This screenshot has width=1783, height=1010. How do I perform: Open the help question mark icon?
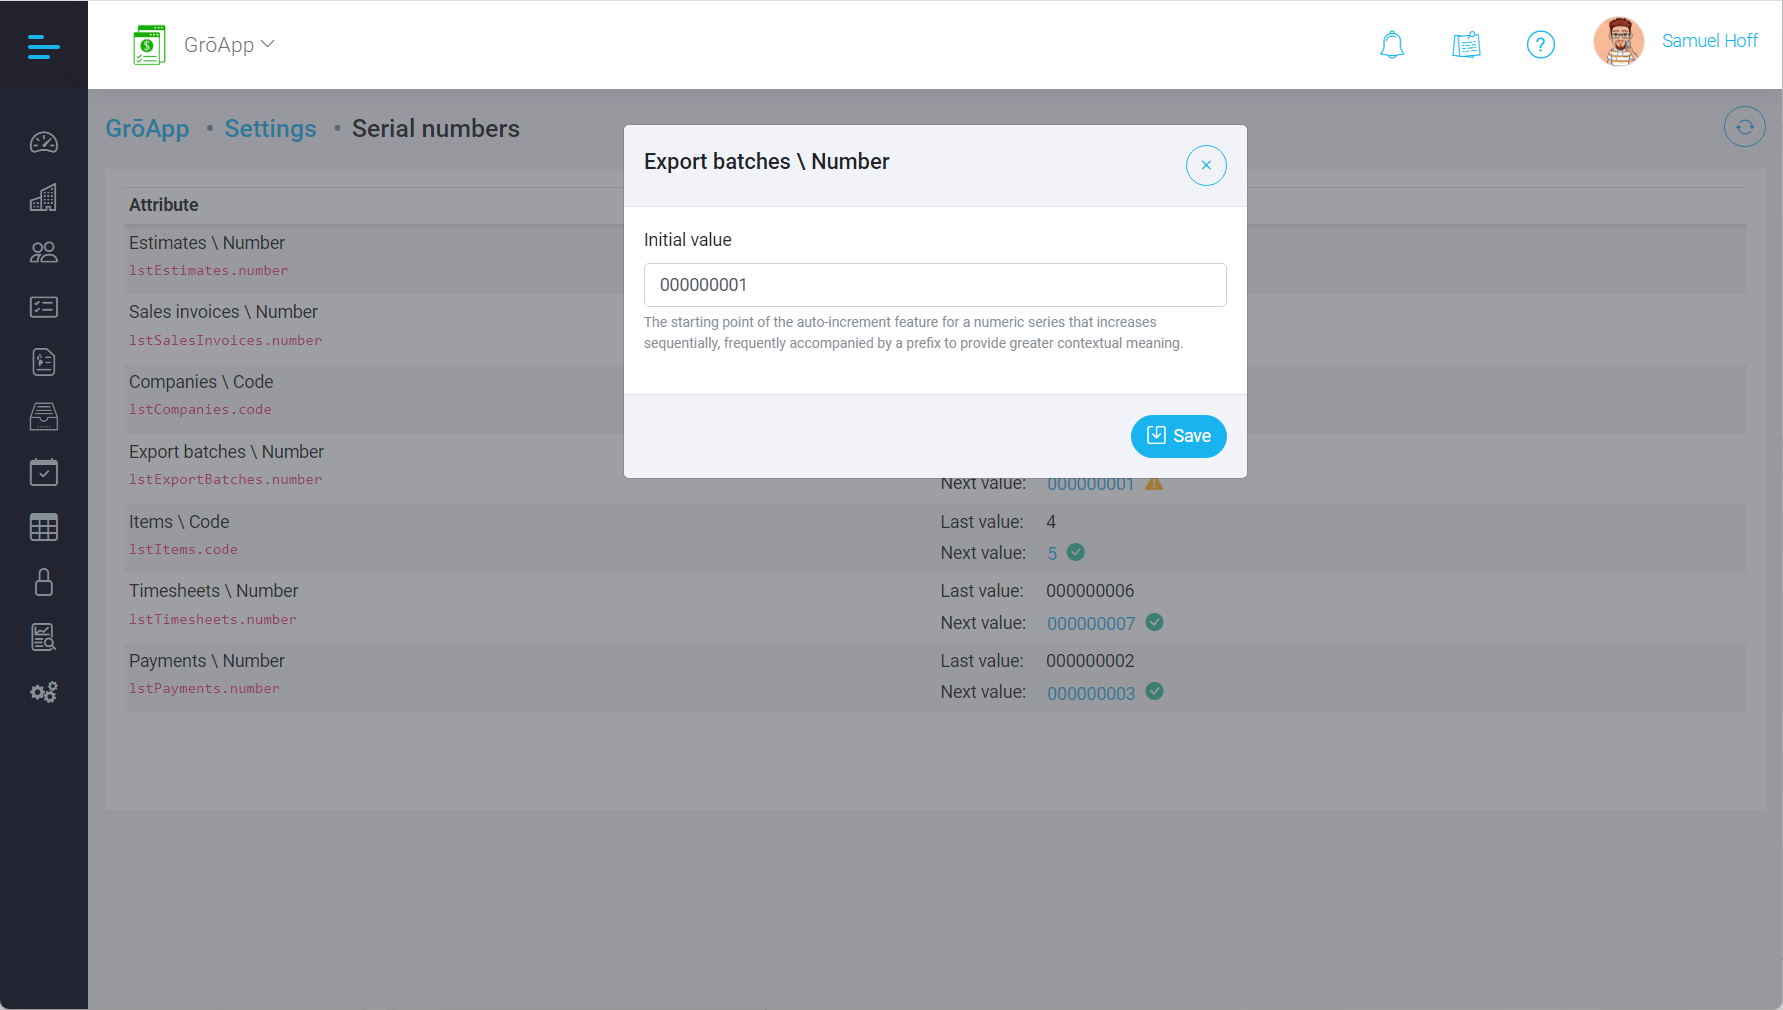click(x=1540, y=44)
